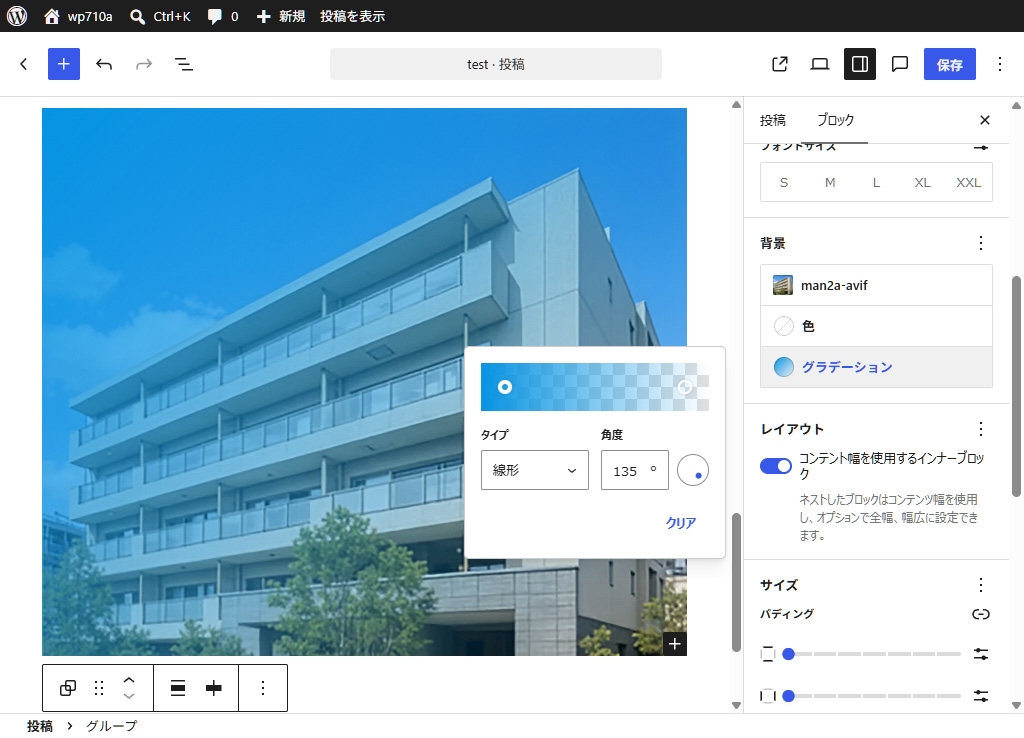Switch to the 投稿 sidebar tab
Viewport: 1024px width, 738px height.
(773, 120)
